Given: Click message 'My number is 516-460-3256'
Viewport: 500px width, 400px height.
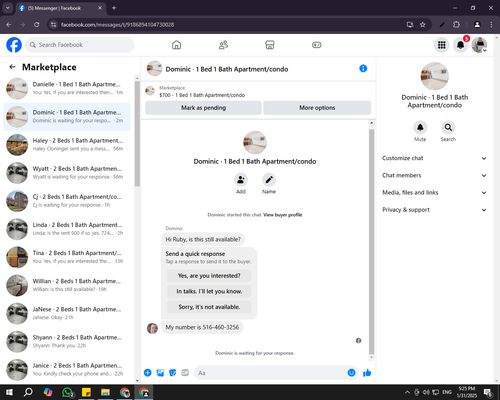Looking at the screenshot, I should pyautogui.click(x=202, y=327).
